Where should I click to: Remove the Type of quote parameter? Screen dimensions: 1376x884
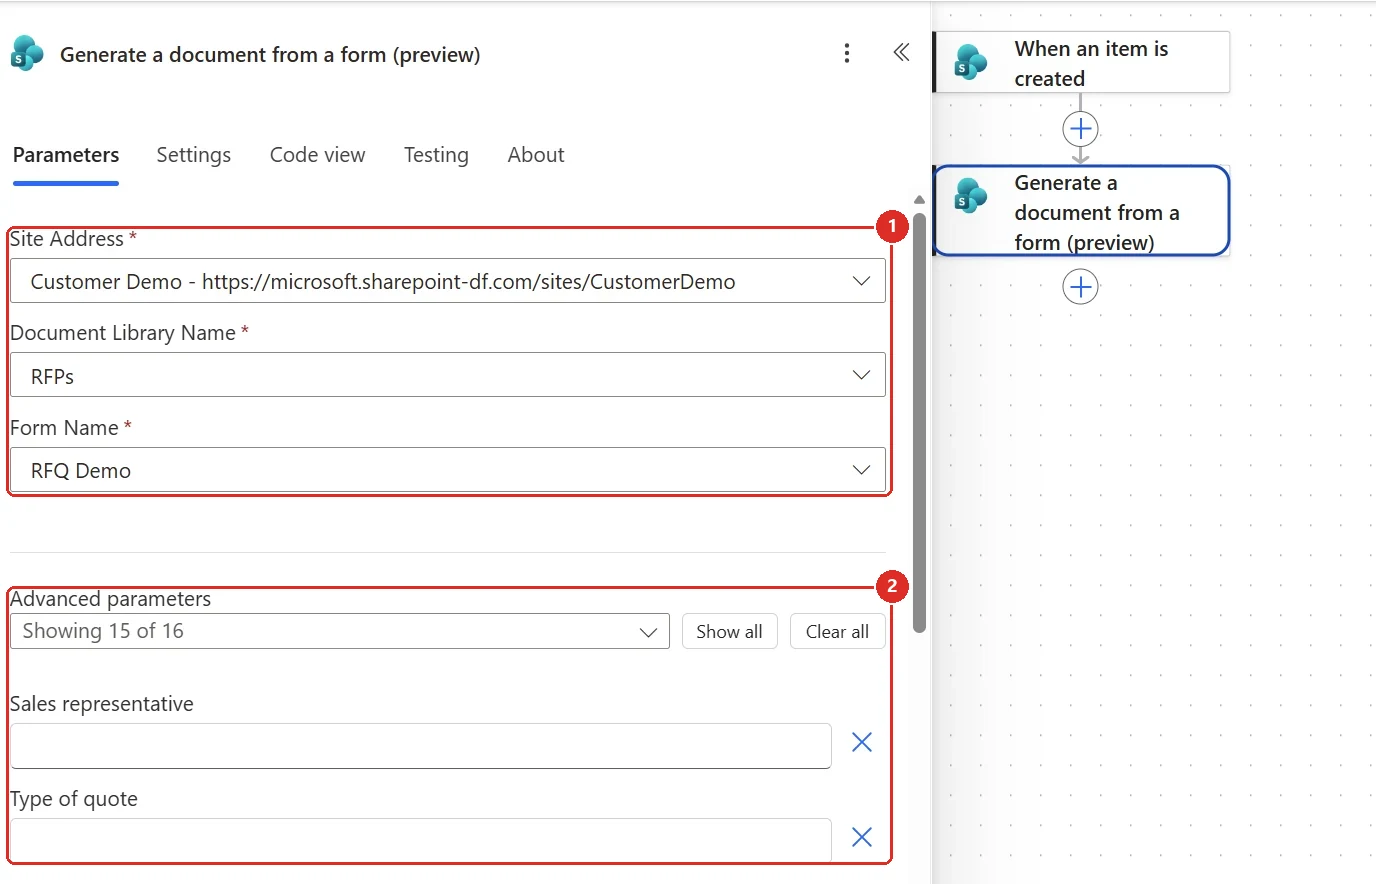(x=862, y=837)
